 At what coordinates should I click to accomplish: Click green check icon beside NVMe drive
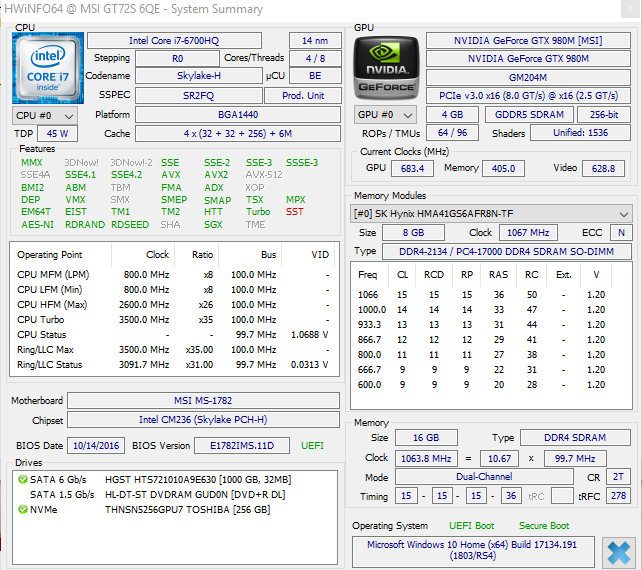click(x=23, y=509)
